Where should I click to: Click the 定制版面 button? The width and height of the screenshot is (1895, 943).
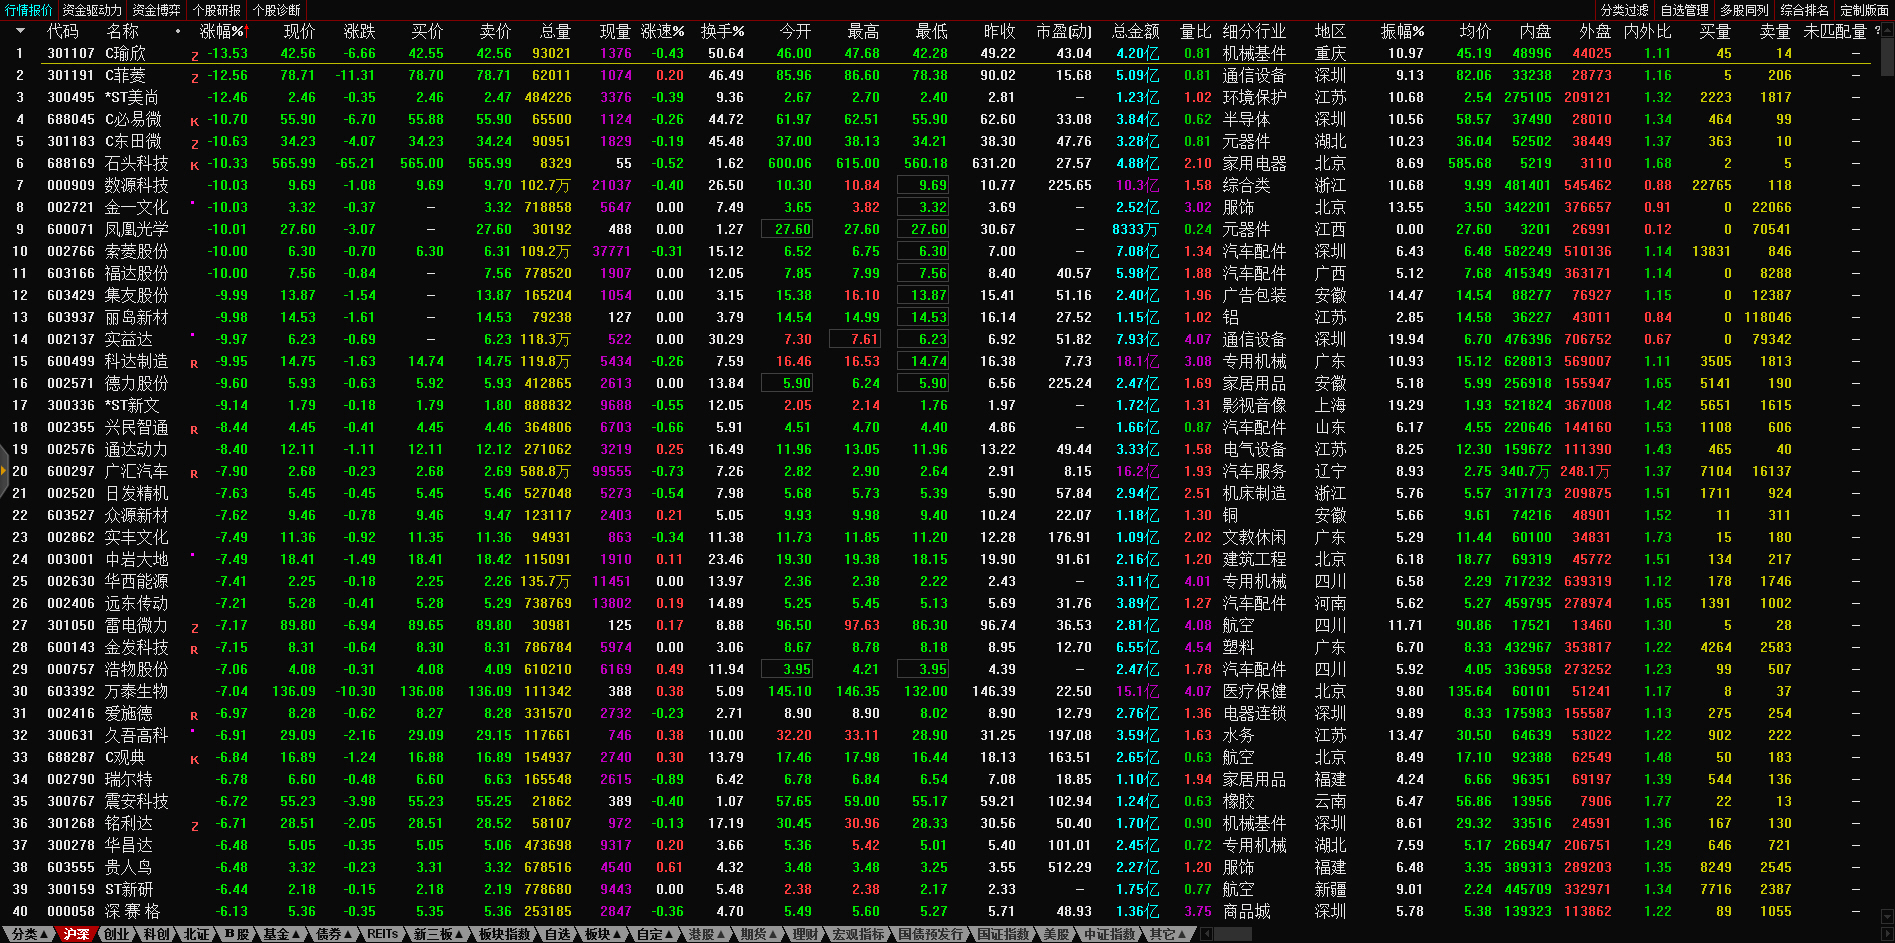(x=1864, y=10)
